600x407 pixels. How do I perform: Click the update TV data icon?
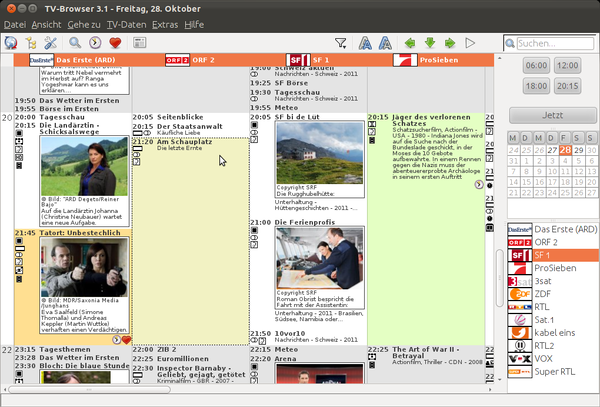click(x=12, y=43)
